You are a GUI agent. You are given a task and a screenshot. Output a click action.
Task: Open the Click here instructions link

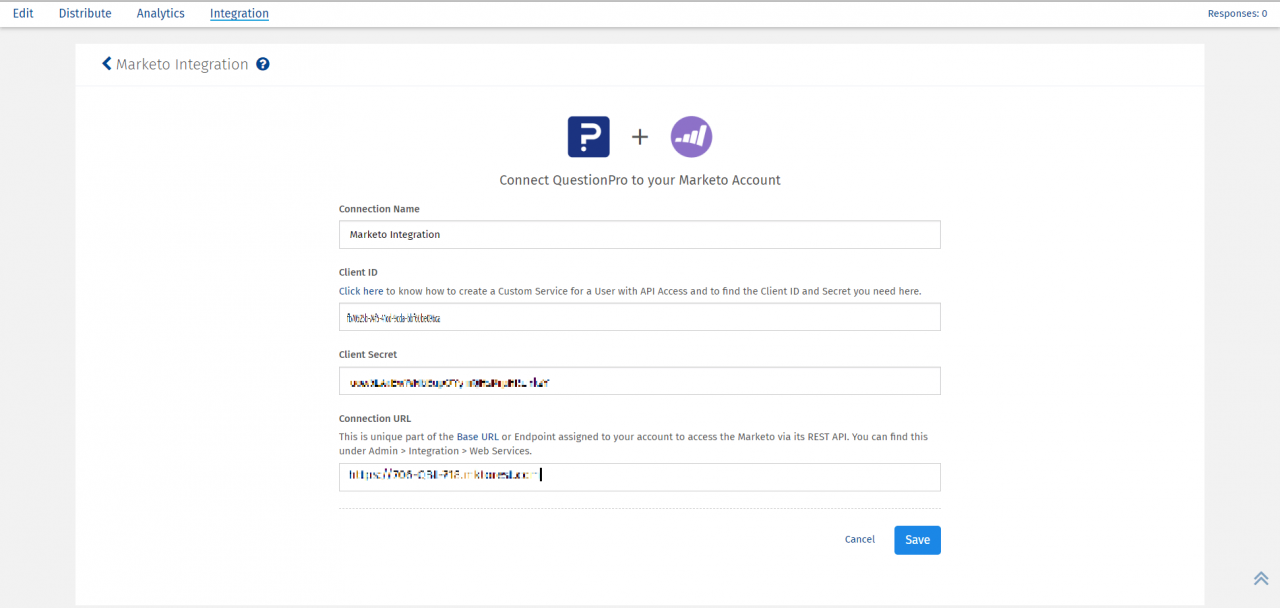pyautogui.click(x=360, y=291)
